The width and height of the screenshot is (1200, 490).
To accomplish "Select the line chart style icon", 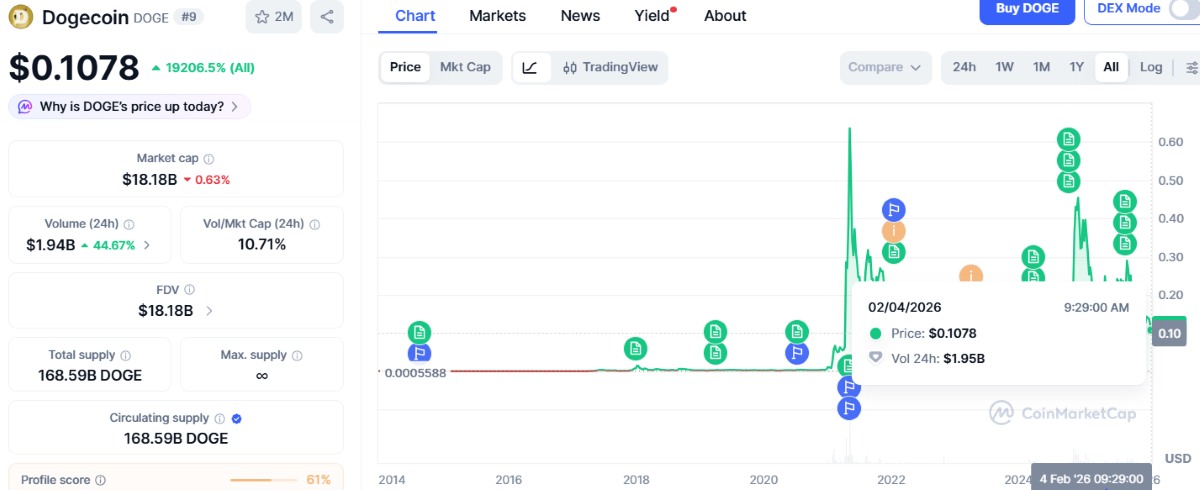I will pos(531,67).
